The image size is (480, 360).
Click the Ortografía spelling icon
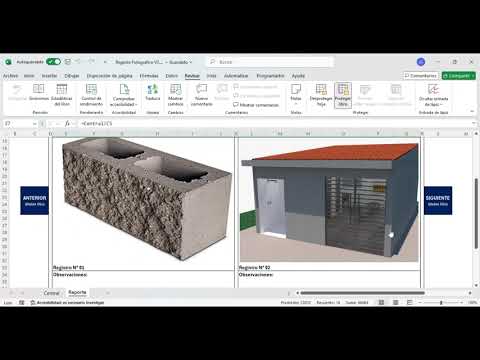click(17, 93)
